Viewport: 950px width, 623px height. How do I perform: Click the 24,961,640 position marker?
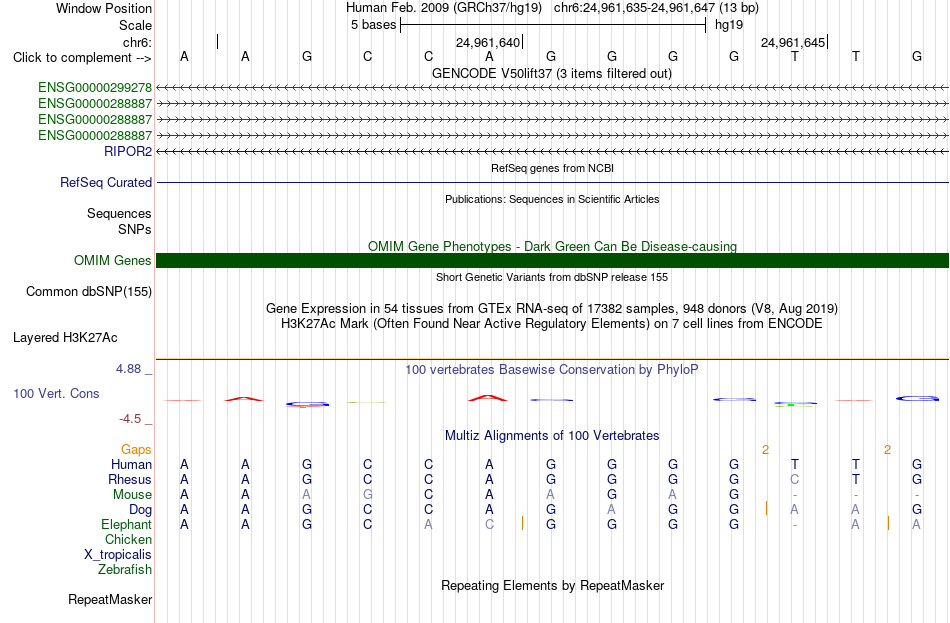(488, 42)
